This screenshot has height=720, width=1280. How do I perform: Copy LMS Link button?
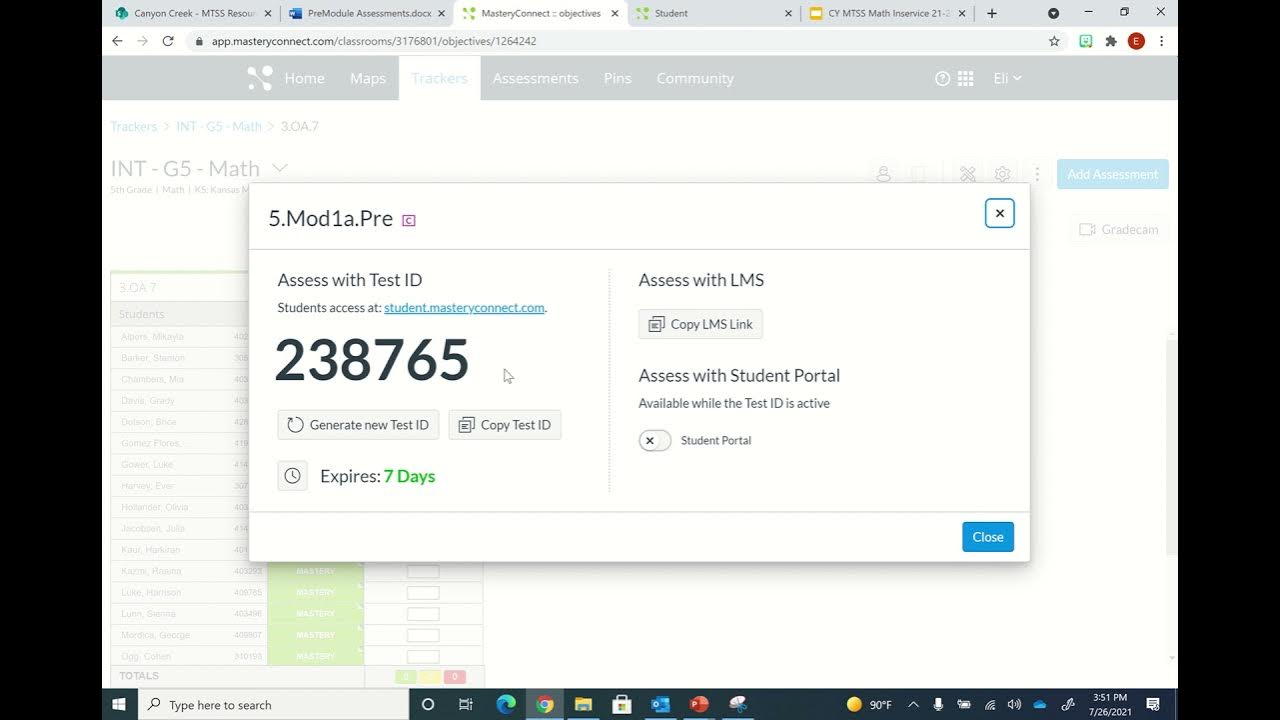click(701, 324)
